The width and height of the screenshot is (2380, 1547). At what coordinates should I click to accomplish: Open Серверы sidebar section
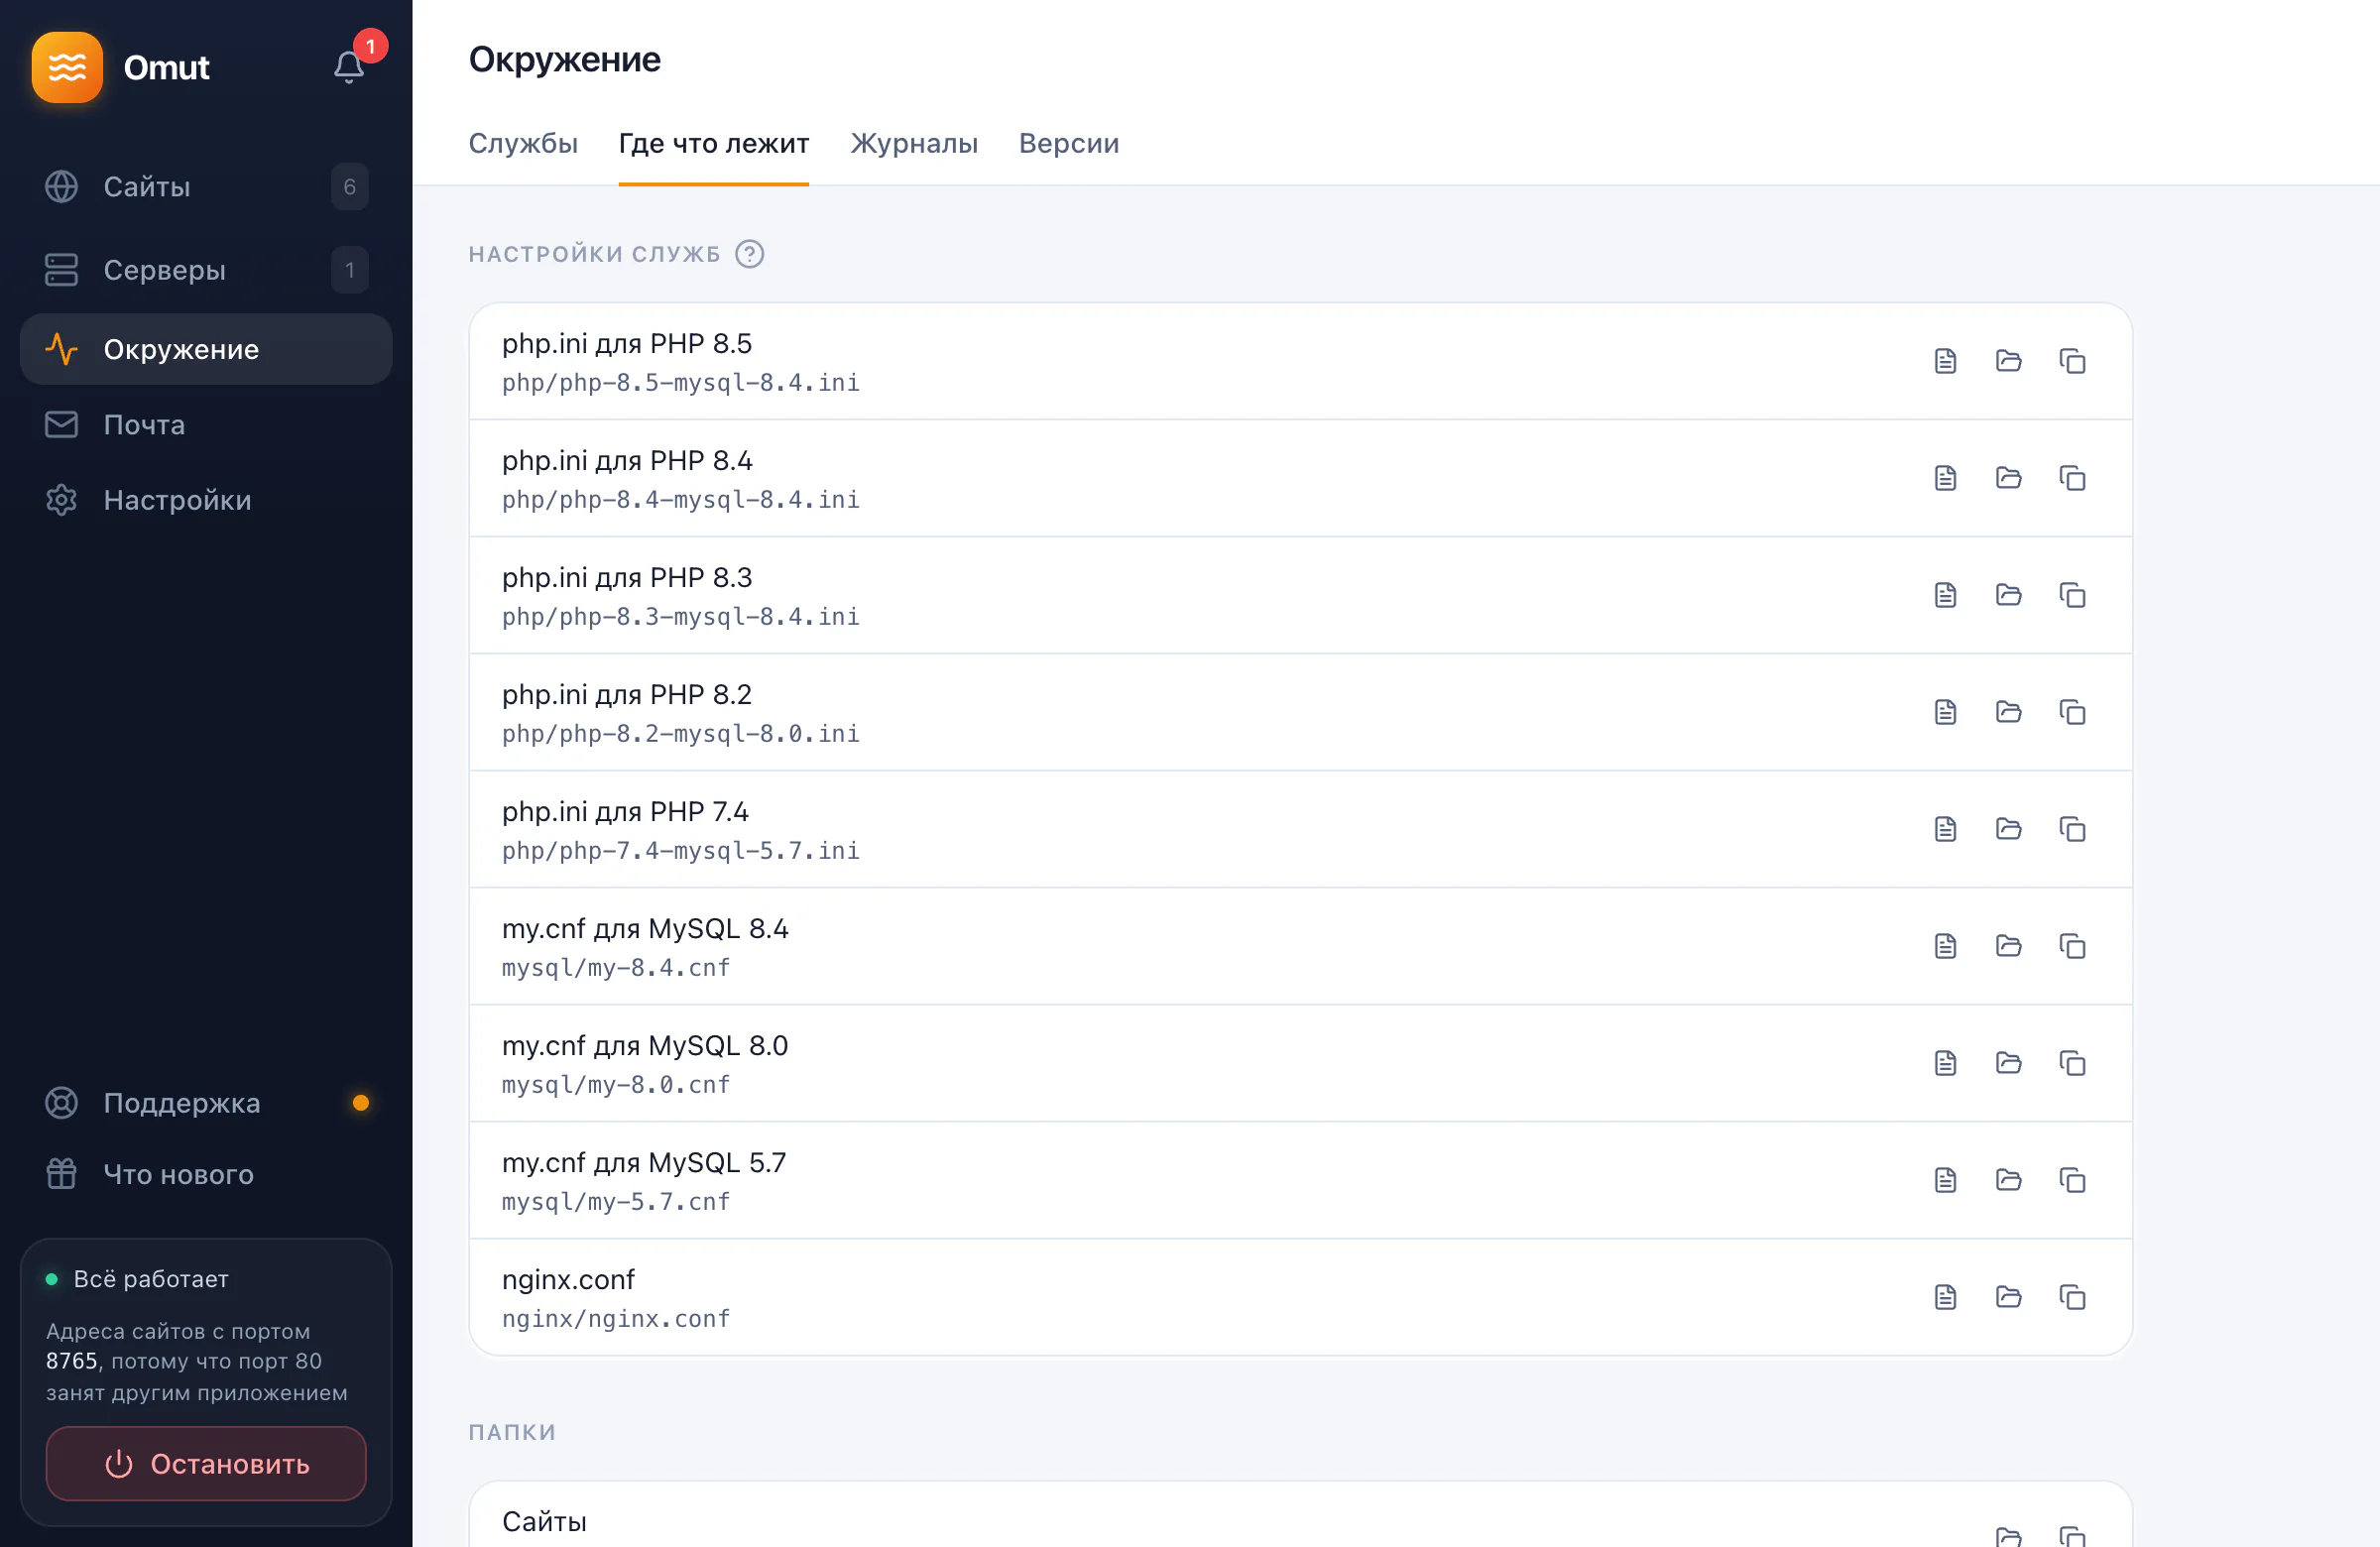point(206,270)
